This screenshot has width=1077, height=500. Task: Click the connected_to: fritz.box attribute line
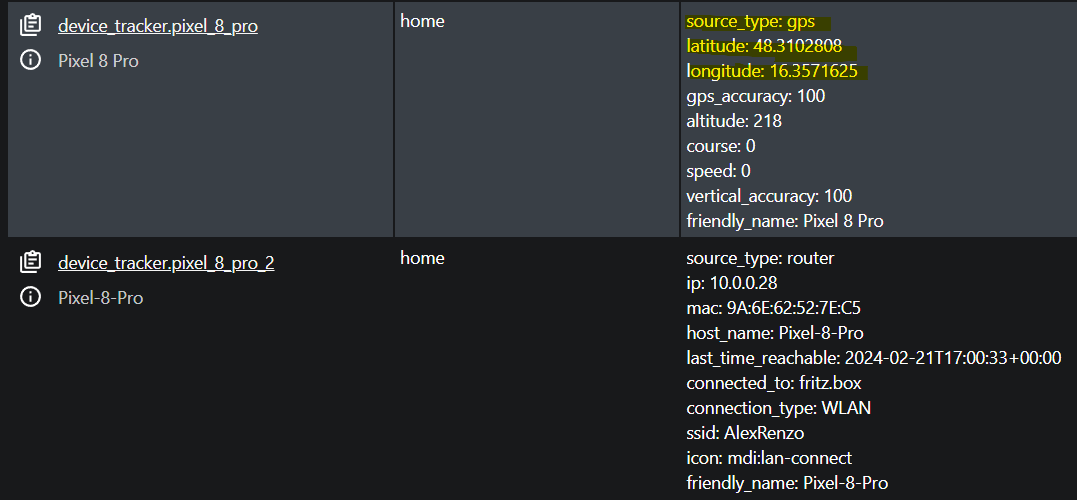[x=774, y=383]
